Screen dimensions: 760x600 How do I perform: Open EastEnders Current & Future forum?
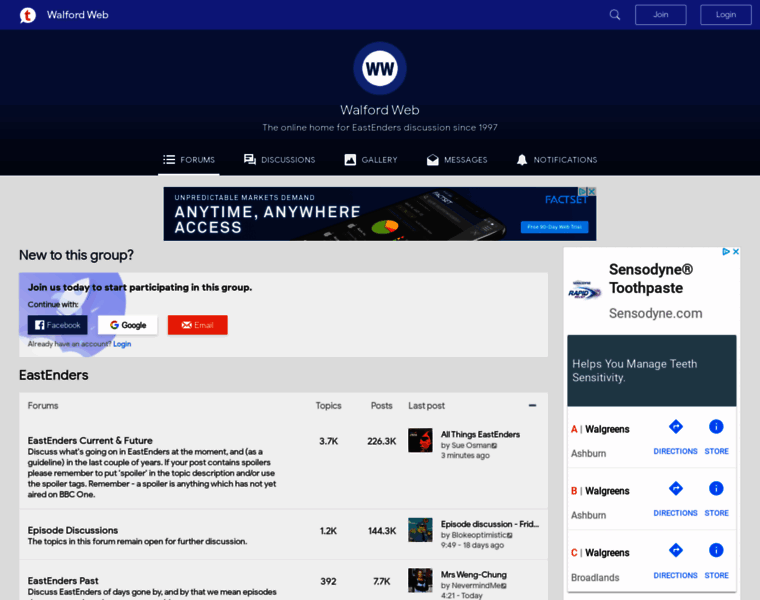(90, 440)
